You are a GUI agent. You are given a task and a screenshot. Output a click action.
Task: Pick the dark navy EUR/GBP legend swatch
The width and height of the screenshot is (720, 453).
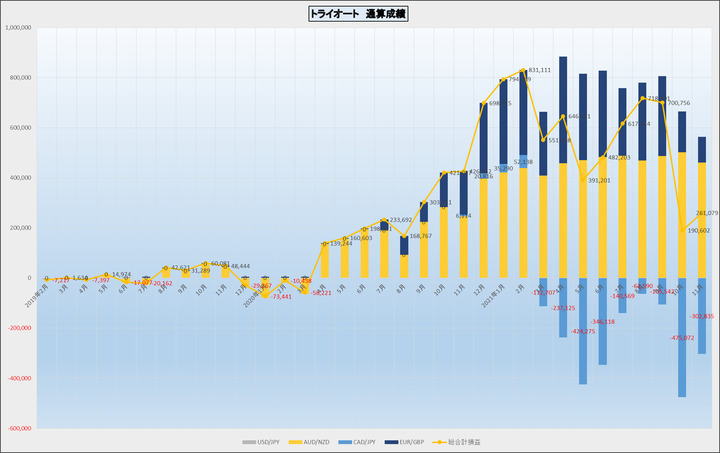click(x=391, y=442)
